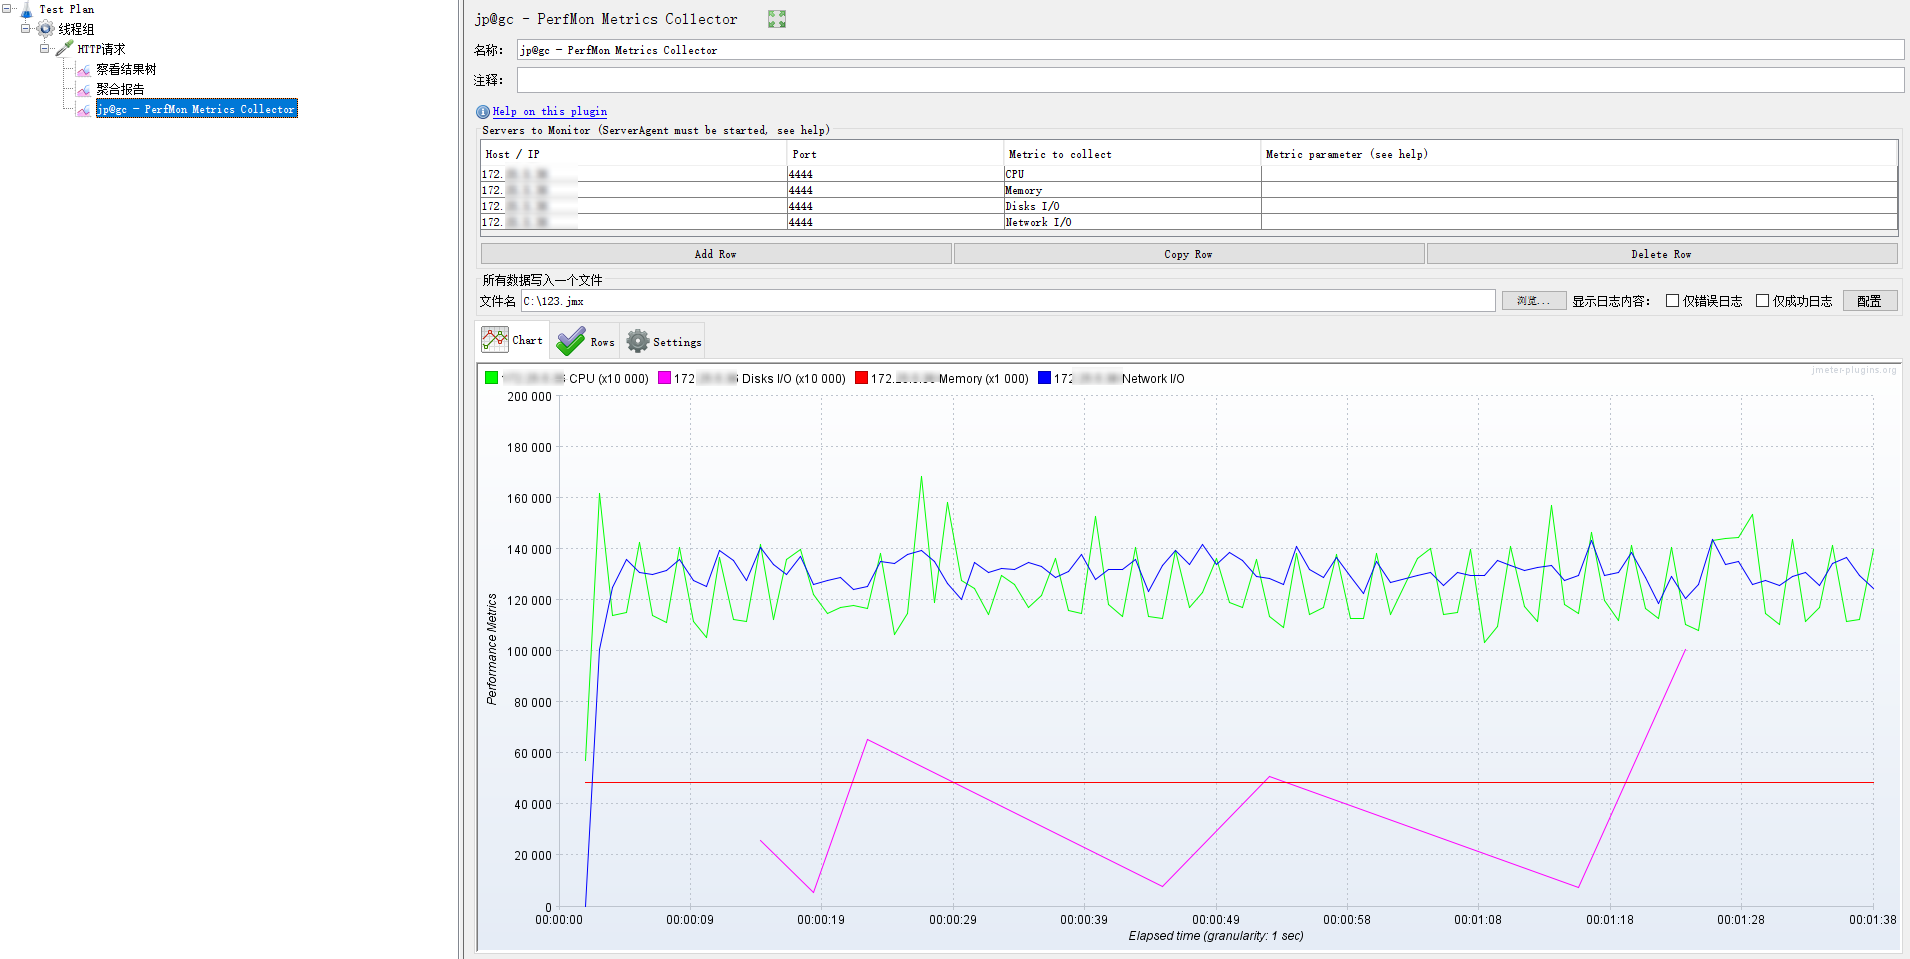The height and width of the screenshot is (959, 1910).
Task: Click the Delete Row button
Action: 1662,254
